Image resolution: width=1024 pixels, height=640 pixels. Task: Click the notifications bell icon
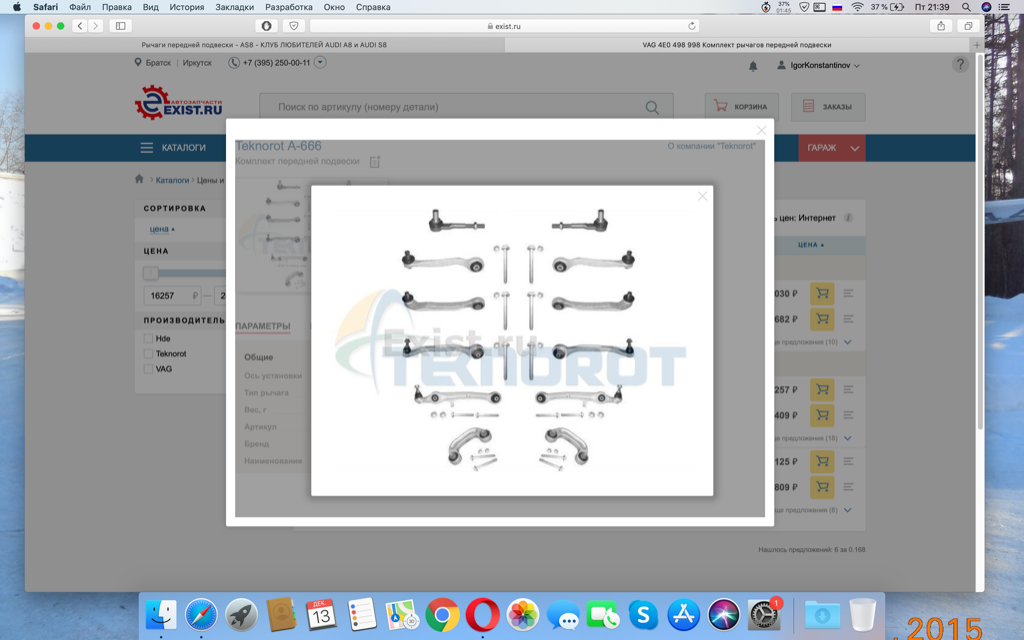(753, 66)
